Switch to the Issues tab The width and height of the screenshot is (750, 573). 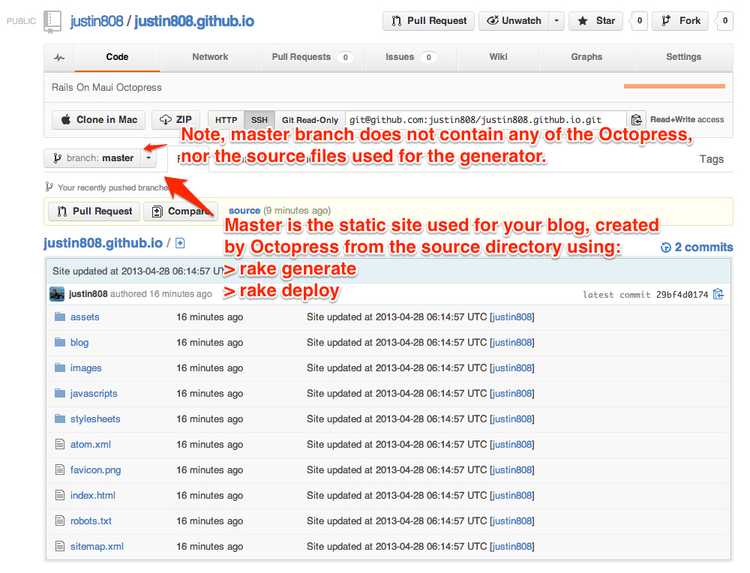[409, 57]
